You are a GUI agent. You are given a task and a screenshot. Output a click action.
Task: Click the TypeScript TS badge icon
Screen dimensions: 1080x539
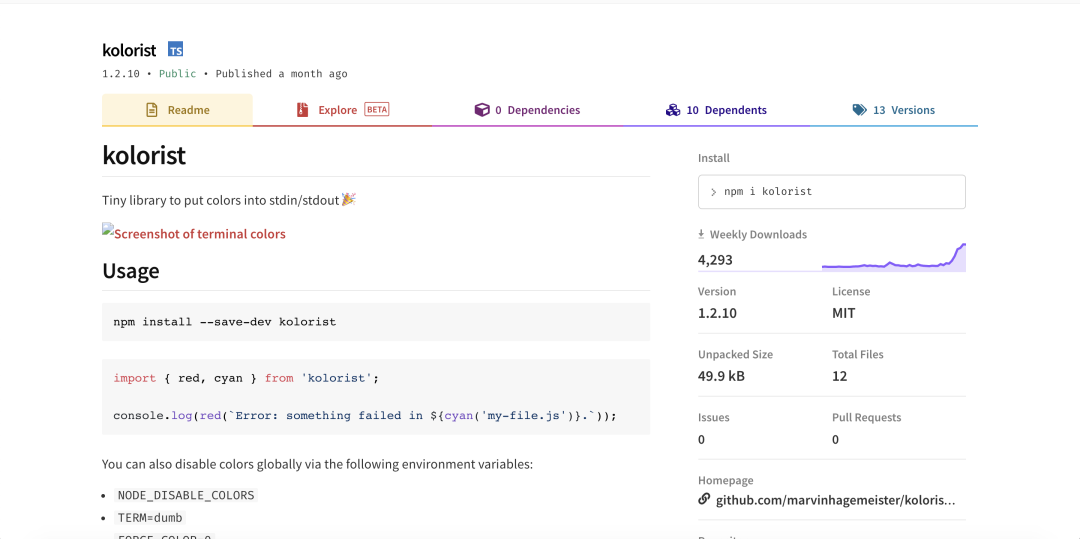click(x=176, y=50)
